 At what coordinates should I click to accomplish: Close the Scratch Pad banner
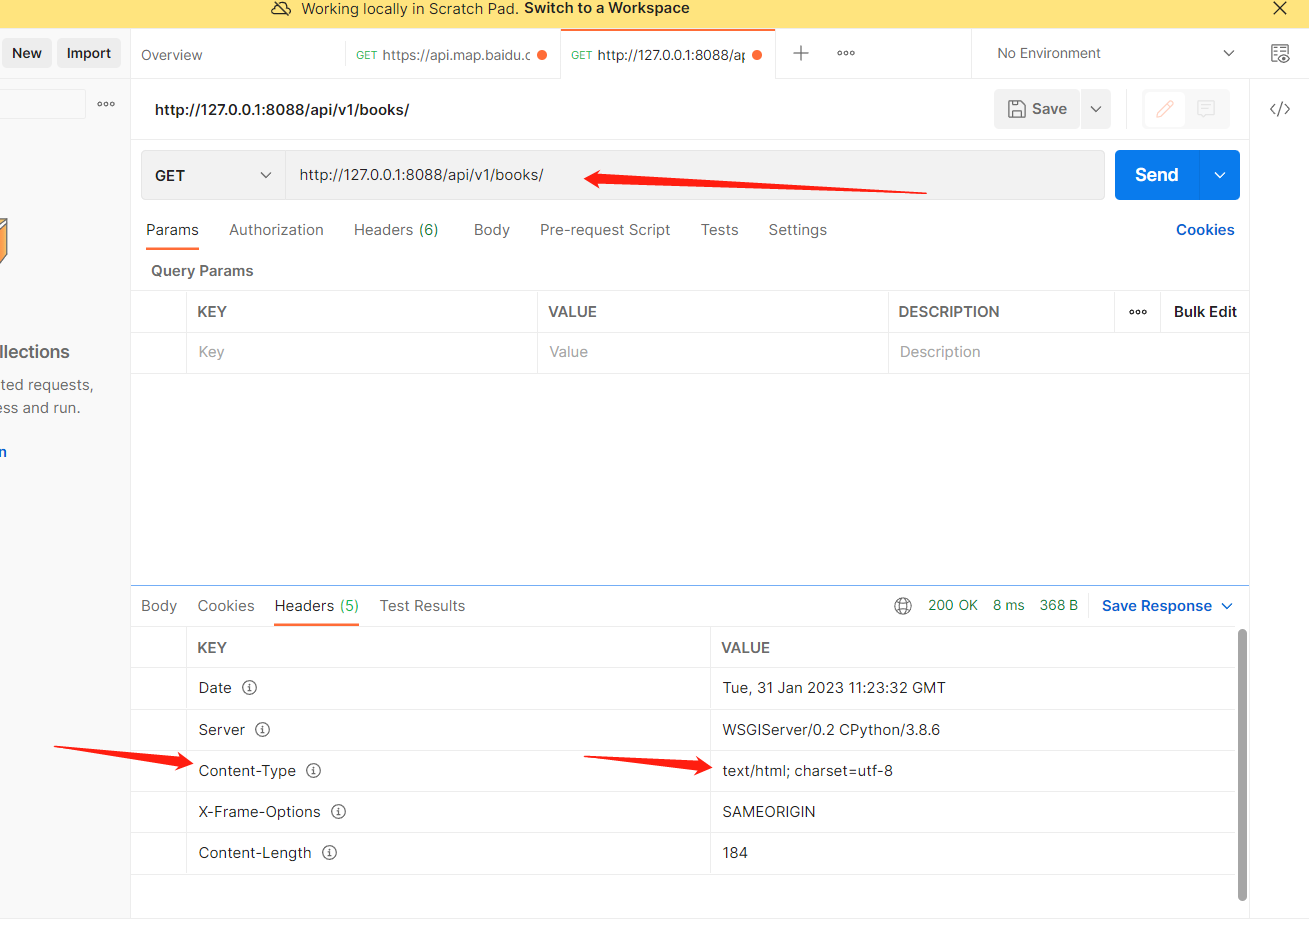(1279, 9)
